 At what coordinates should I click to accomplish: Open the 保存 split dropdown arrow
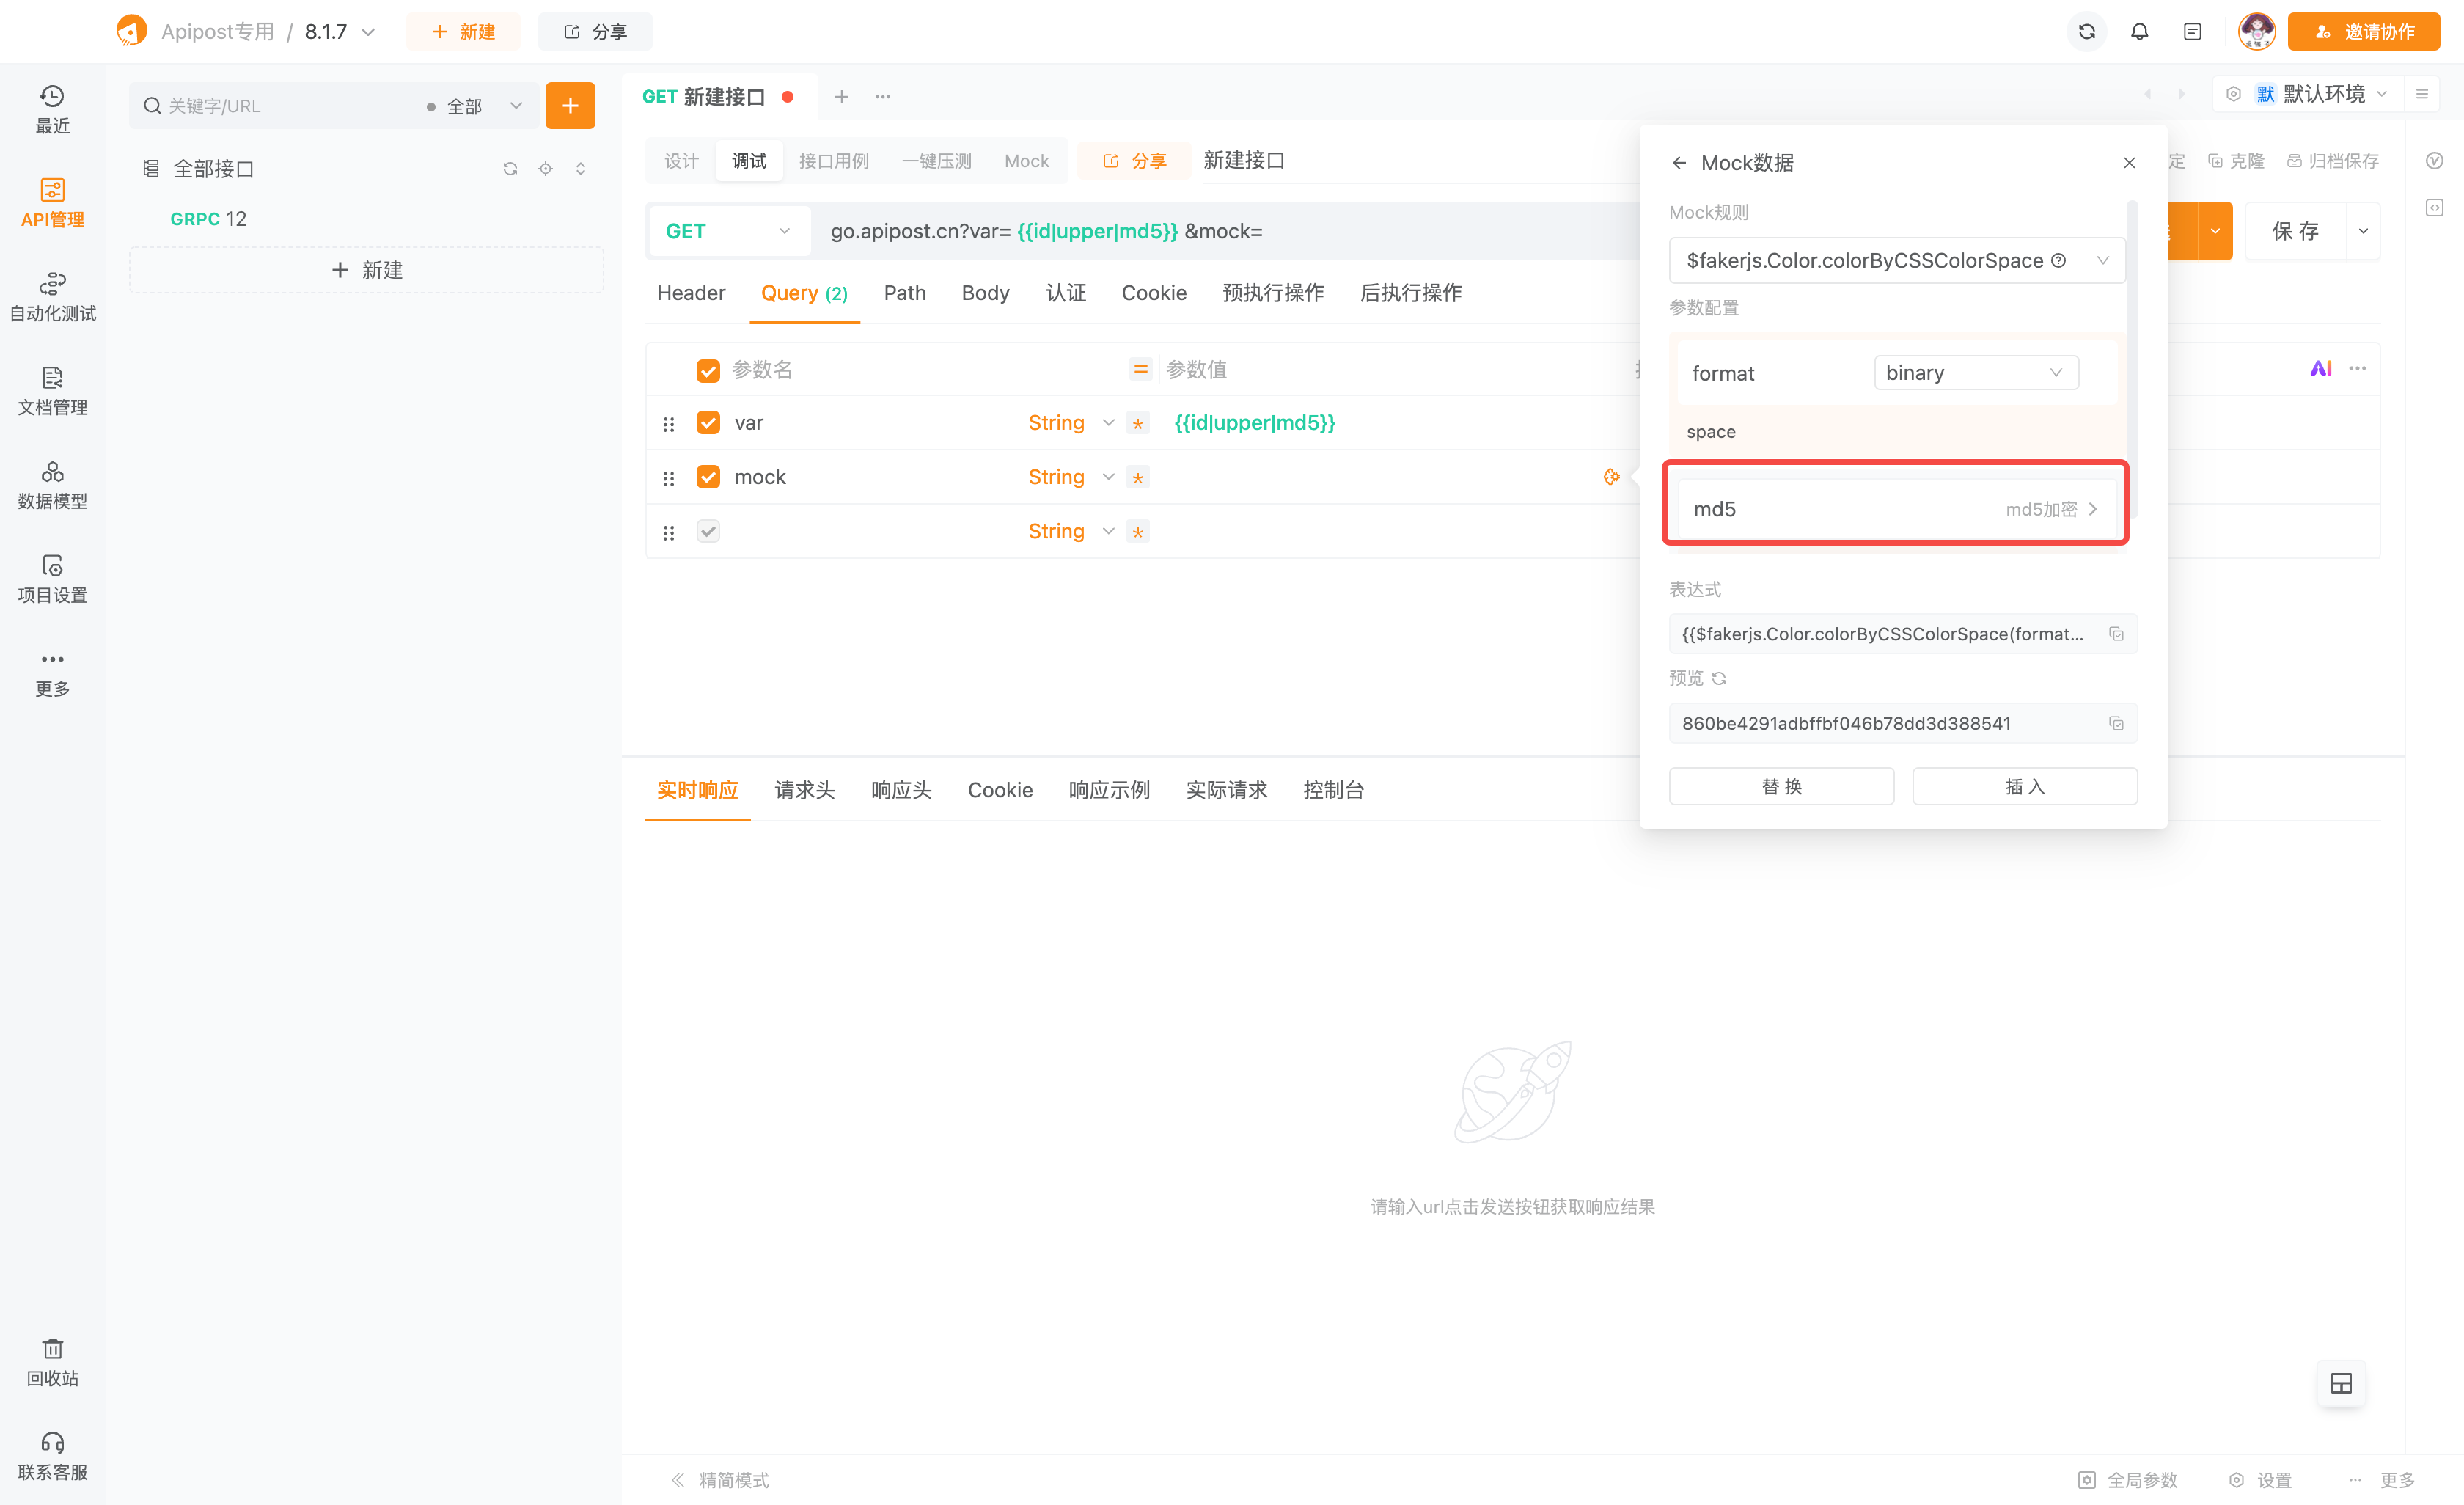coord(2363,231)
